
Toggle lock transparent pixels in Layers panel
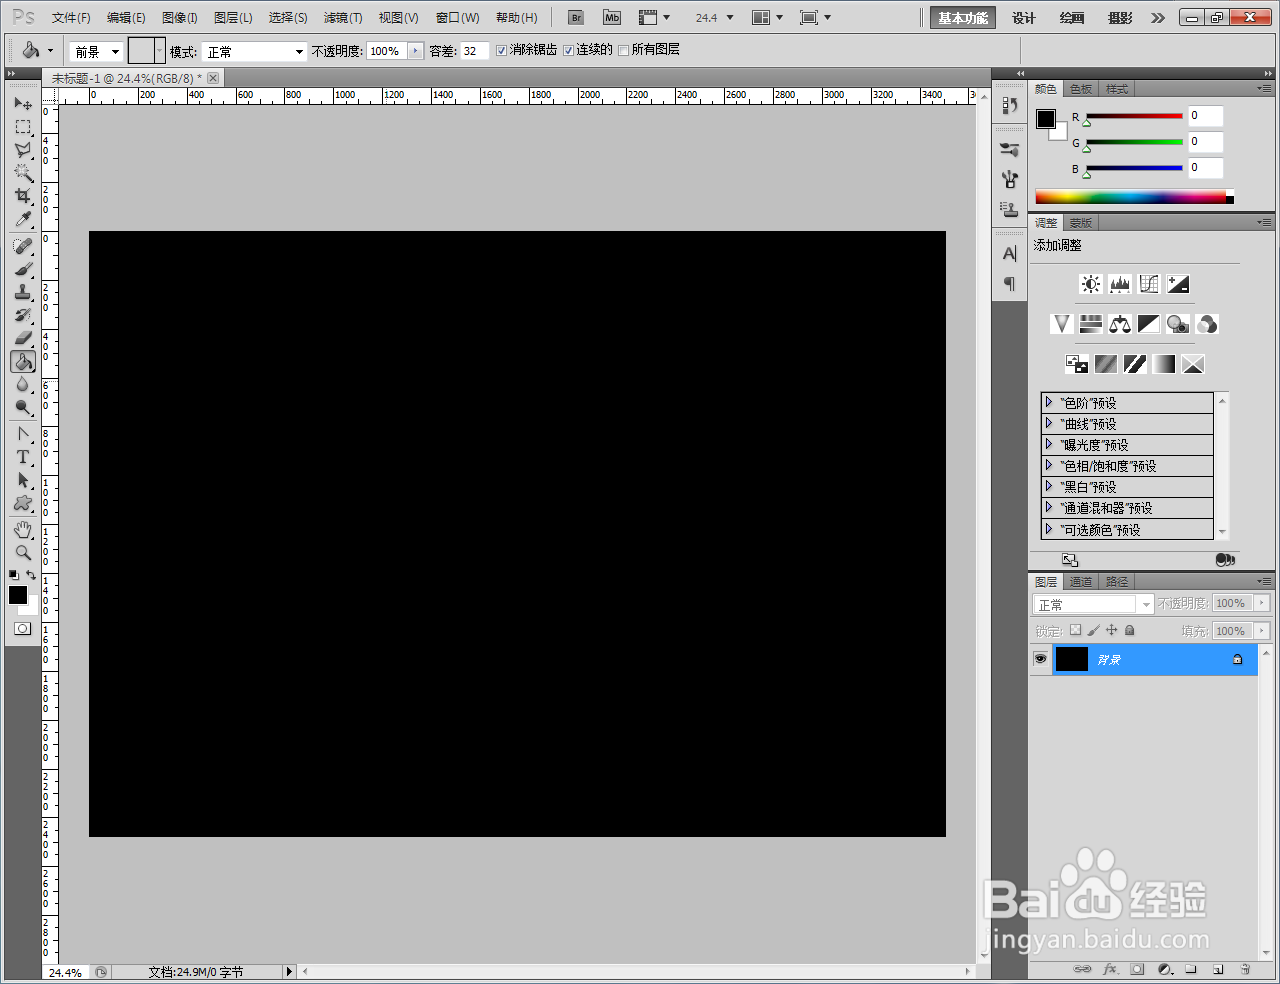[1075, 630]
